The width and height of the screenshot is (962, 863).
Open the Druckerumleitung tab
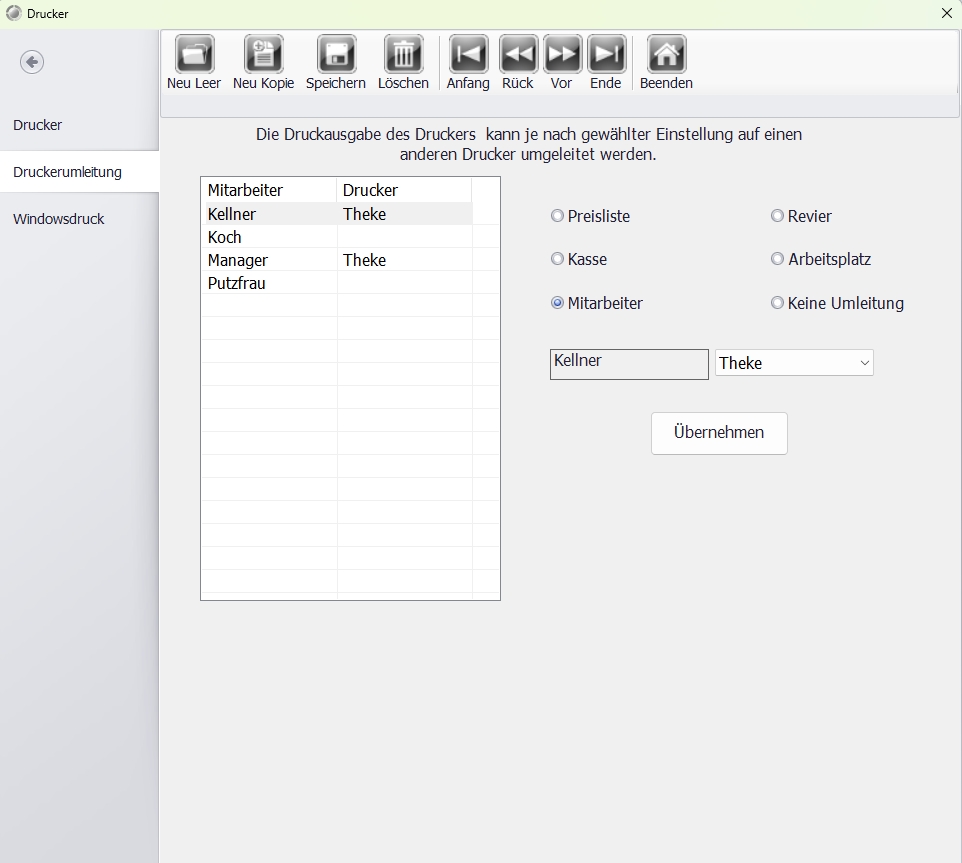tap(79, 172)
